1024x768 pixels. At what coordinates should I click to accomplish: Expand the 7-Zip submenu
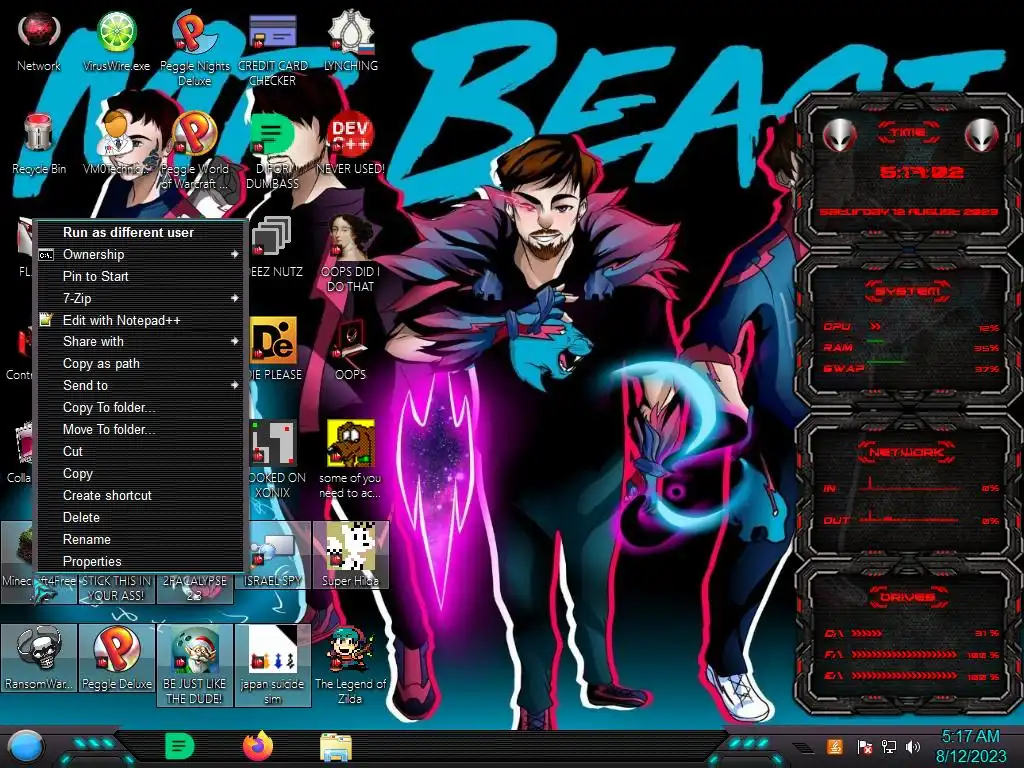point(140,298)
